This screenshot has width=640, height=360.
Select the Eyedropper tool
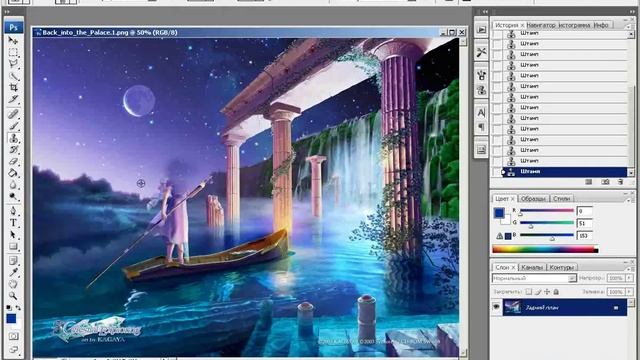13,272
